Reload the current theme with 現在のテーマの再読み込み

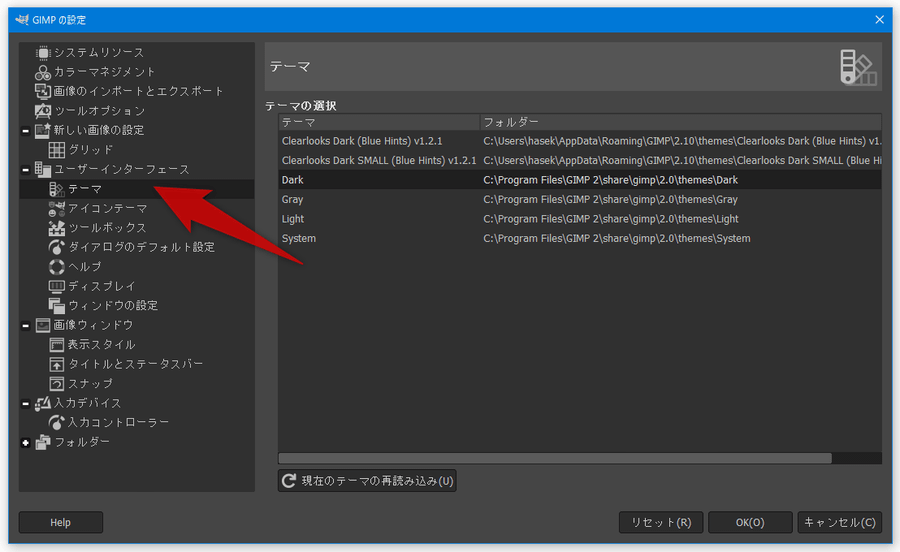pos(367,481)
